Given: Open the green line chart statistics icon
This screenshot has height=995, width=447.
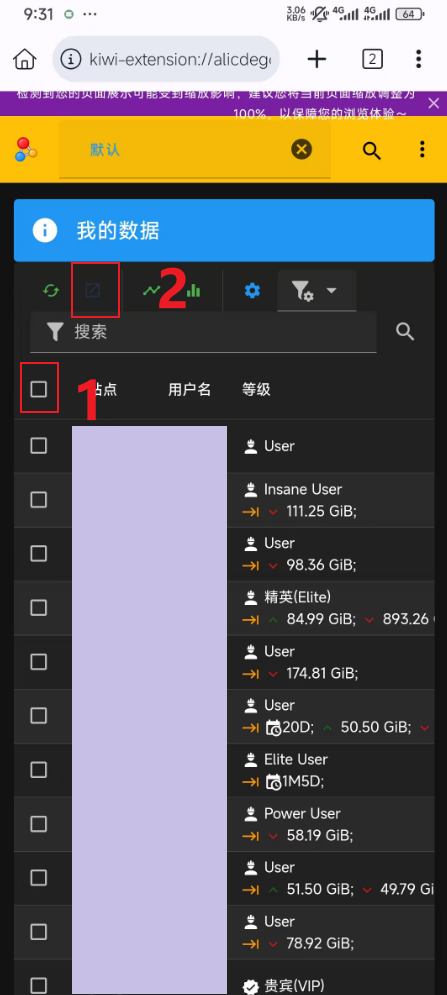Looking at the screenshot, I should tap(152, 291).
